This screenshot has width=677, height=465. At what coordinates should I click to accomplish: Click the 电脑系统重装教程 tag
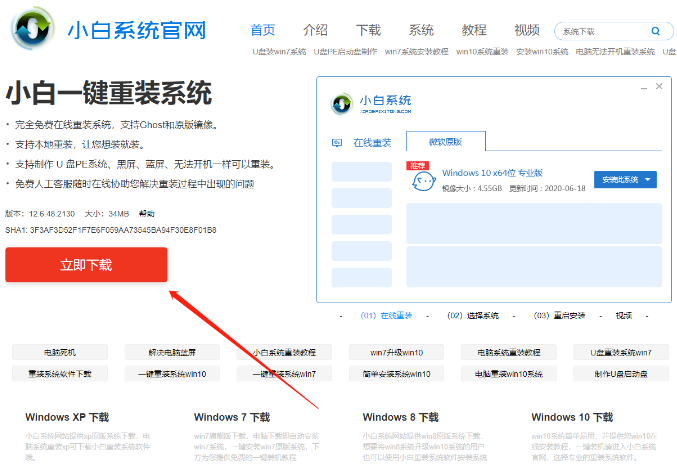[x=509, y=352]
